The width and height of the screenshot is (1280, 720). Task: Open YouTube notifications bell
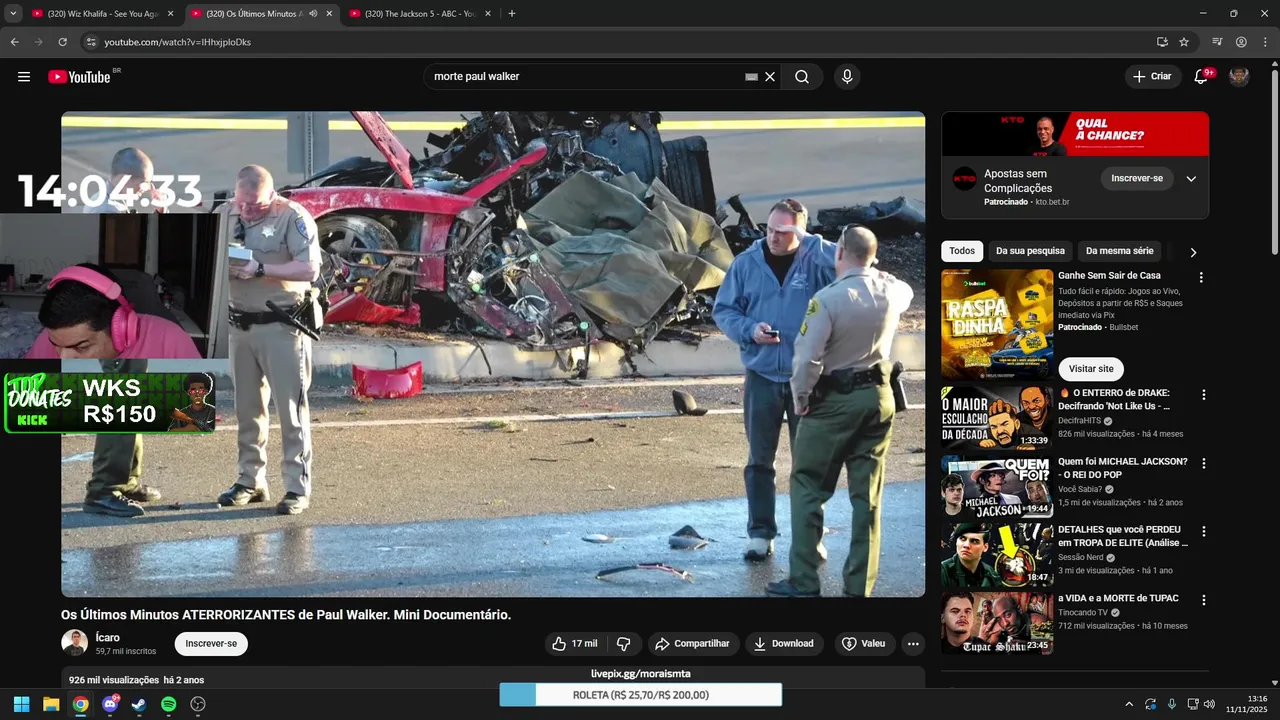(1201, 77)
